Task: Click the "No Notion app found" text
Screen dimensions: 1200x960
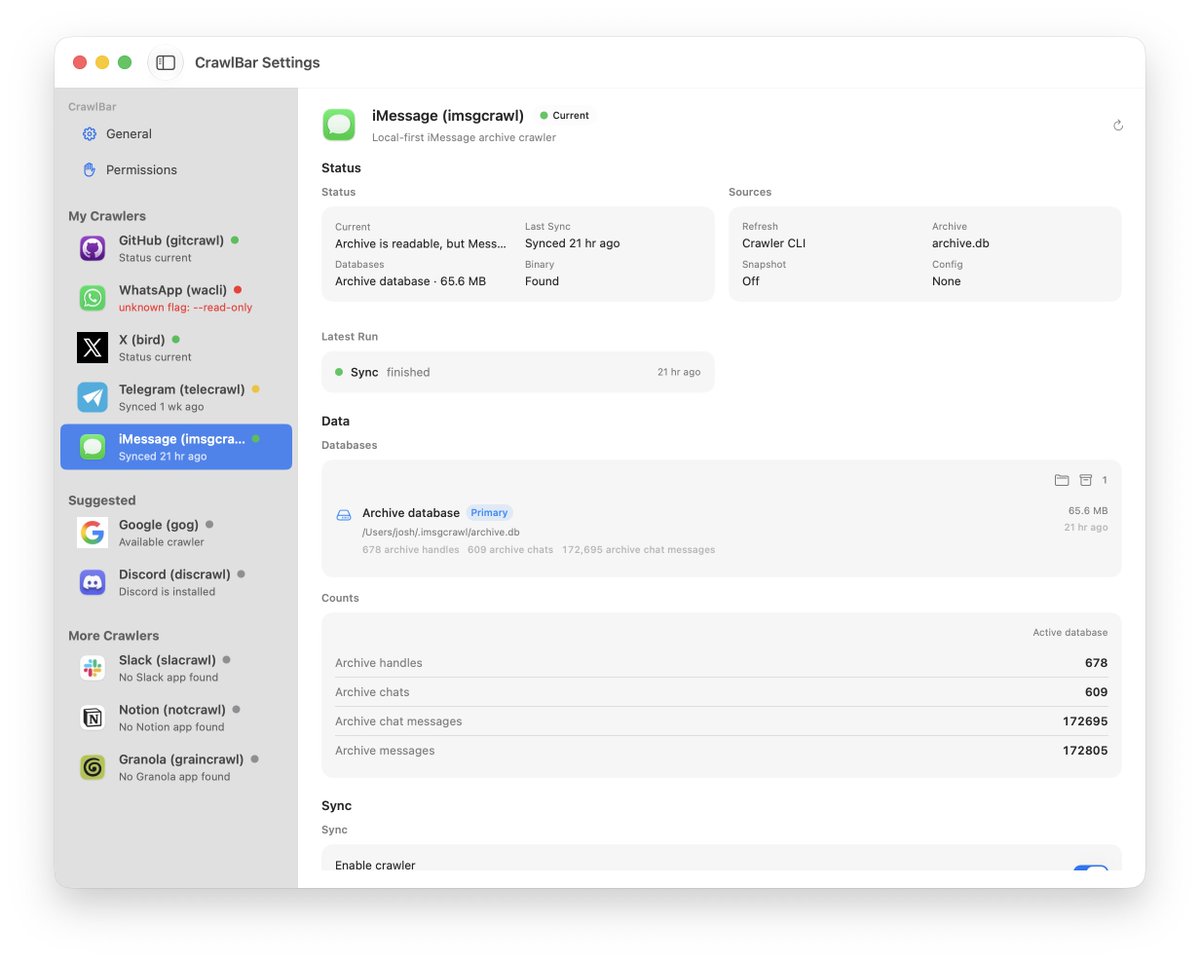Action: (172, 727)
